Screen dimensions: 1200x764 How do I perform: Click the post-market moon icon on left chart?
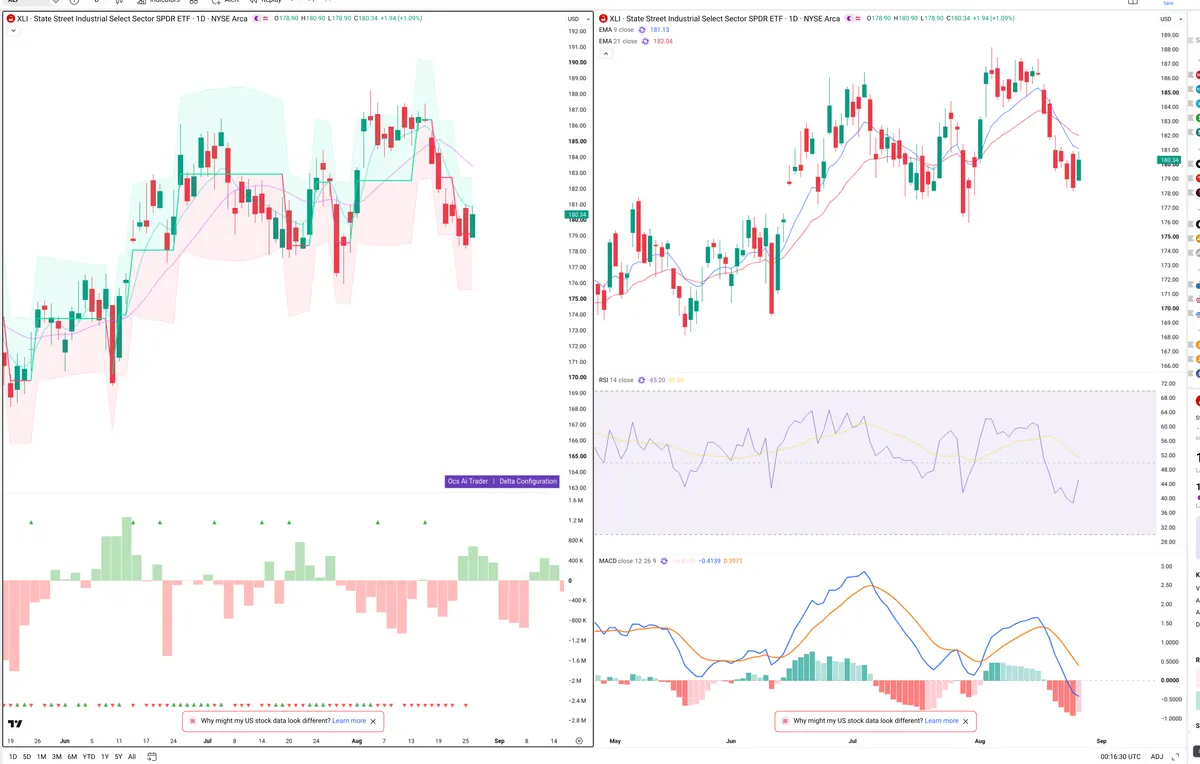[257, 18]
